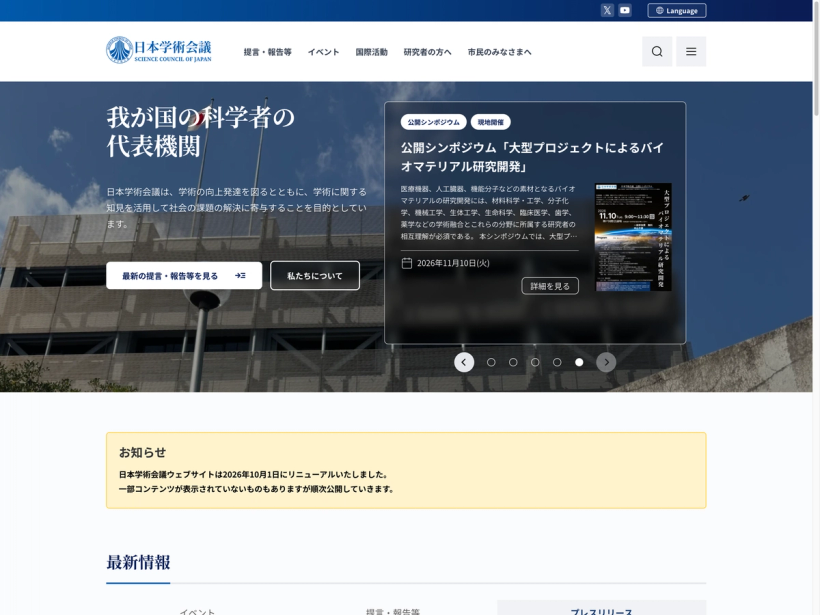Switch to the 提言・報告等 tab under 最新情報

tap(393, 610)
